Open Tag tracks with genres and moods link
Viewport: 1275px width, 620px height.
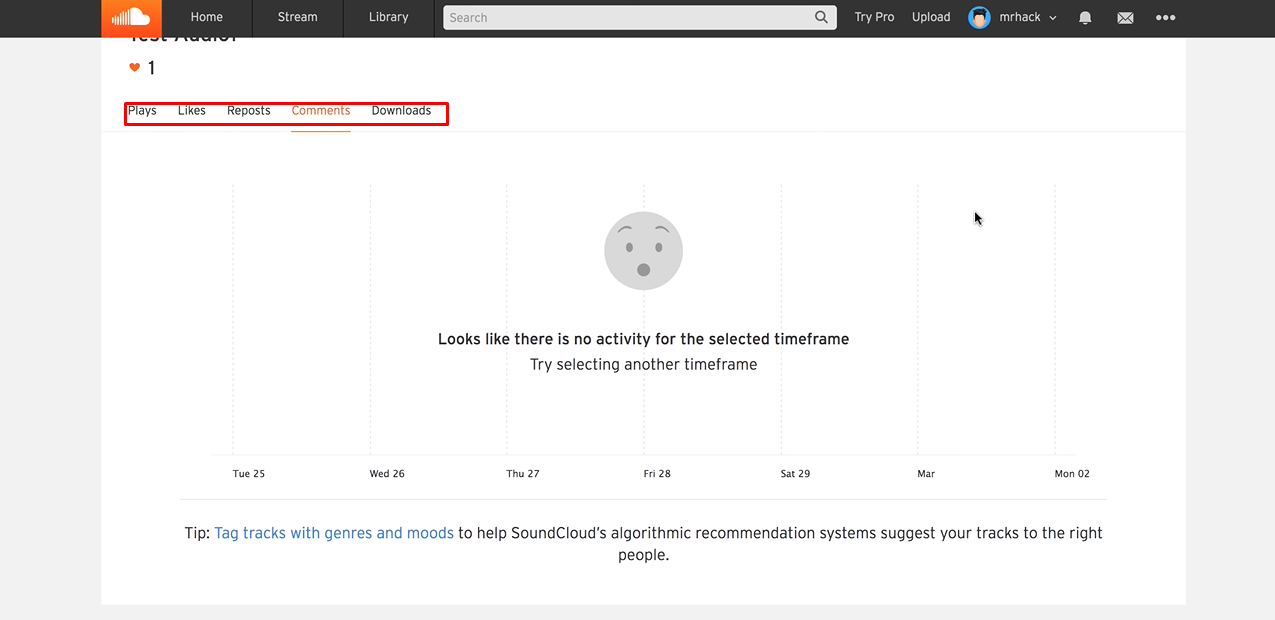click(x=333, y=533)
